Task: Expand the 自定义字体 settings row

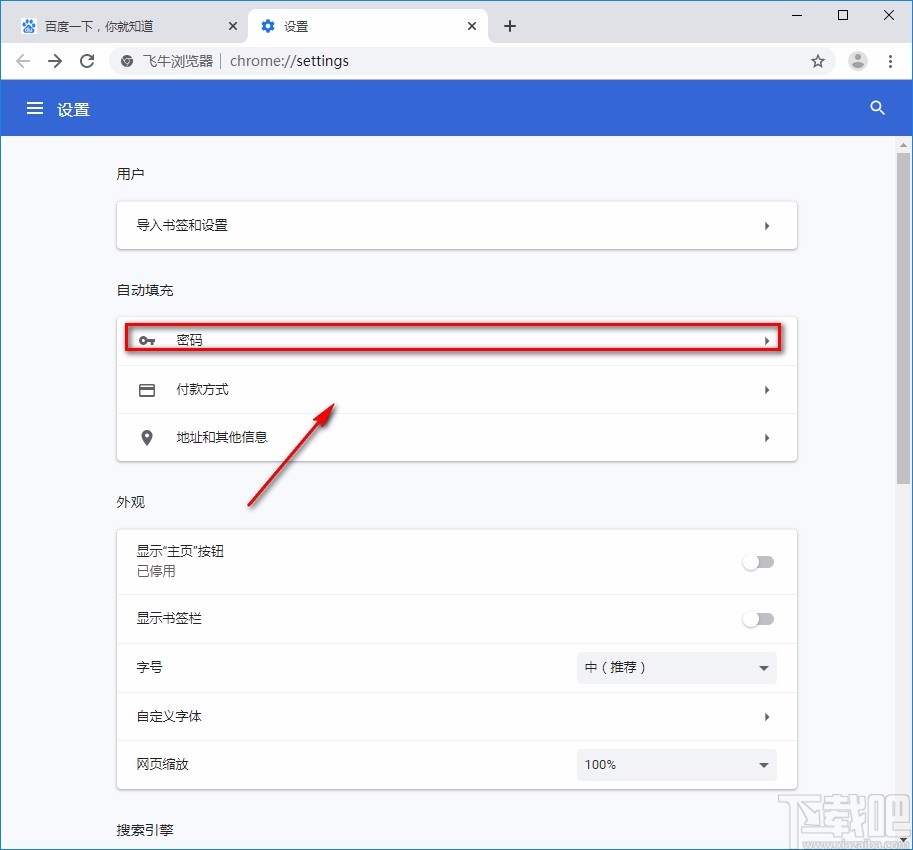Action: click(456, 716)
